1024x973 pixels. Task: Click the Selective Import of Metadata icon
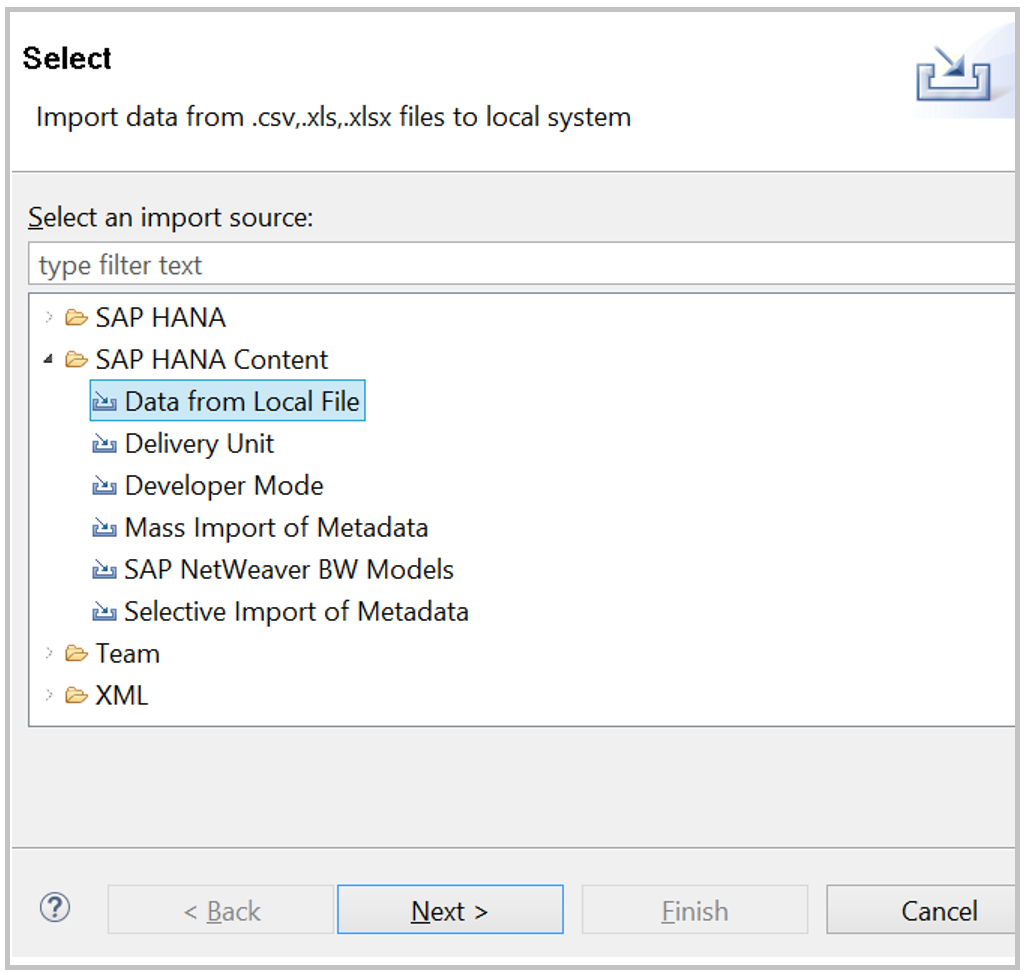click(x=105, y=611)
